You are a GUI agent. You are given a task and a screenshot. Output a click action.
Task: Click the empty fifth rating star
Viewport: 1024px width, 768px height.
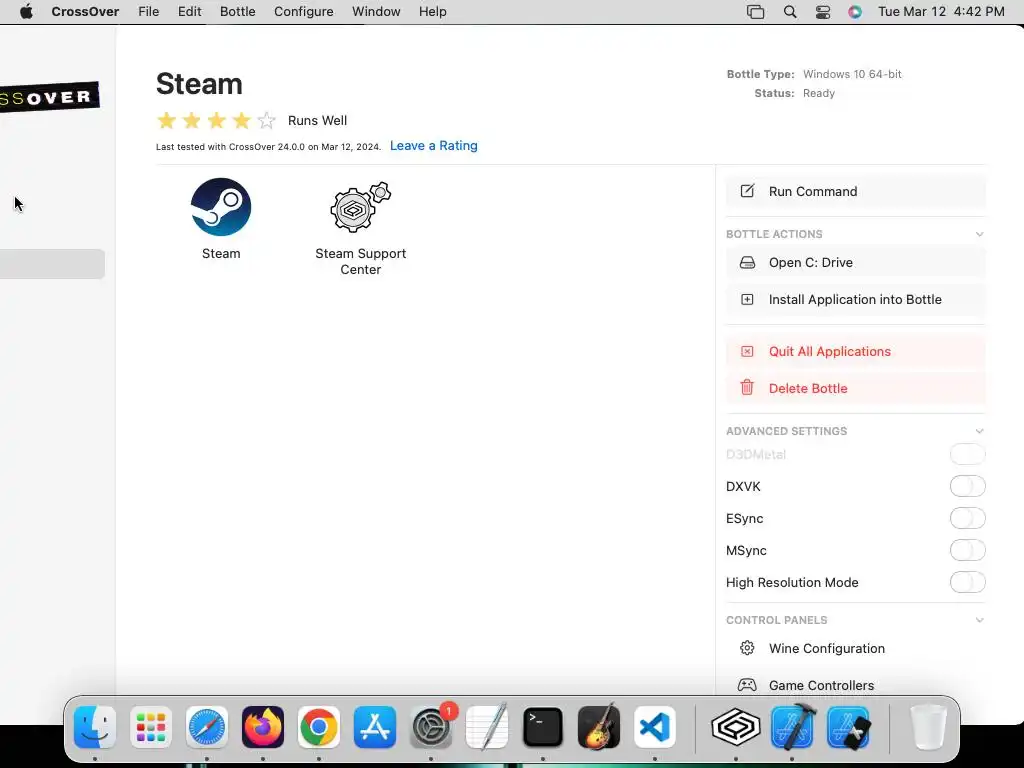[x=266, y=120]
